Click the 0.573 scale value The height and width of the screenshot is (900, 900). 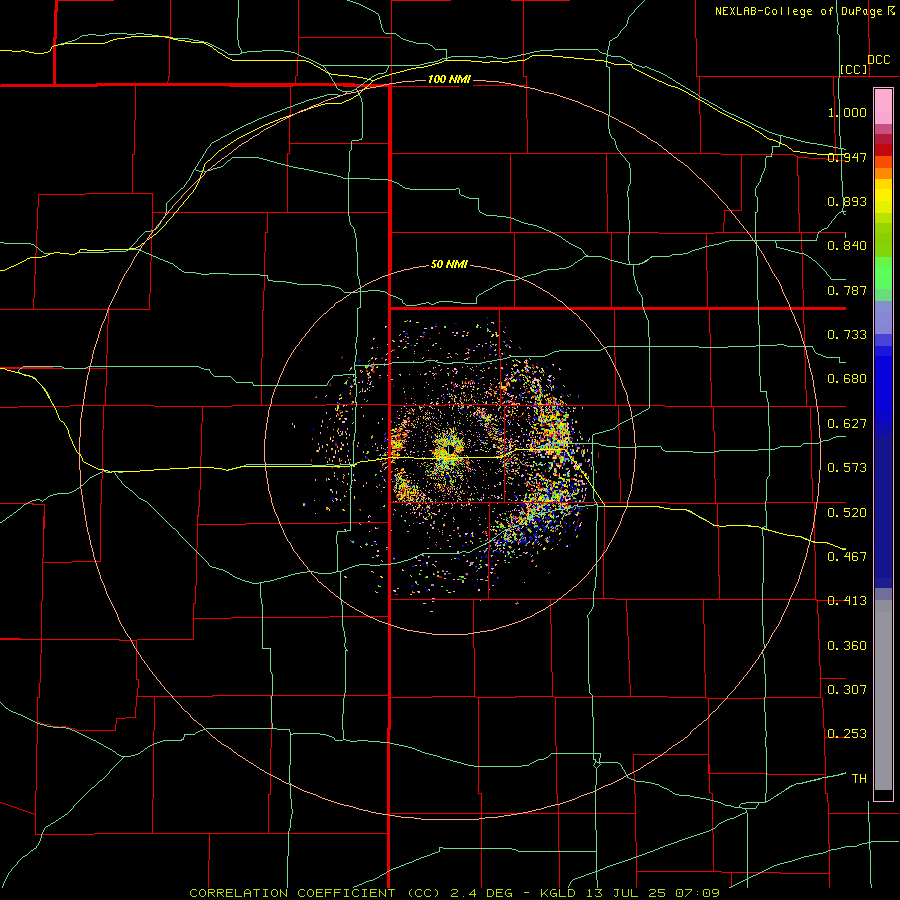pos(847,468)
